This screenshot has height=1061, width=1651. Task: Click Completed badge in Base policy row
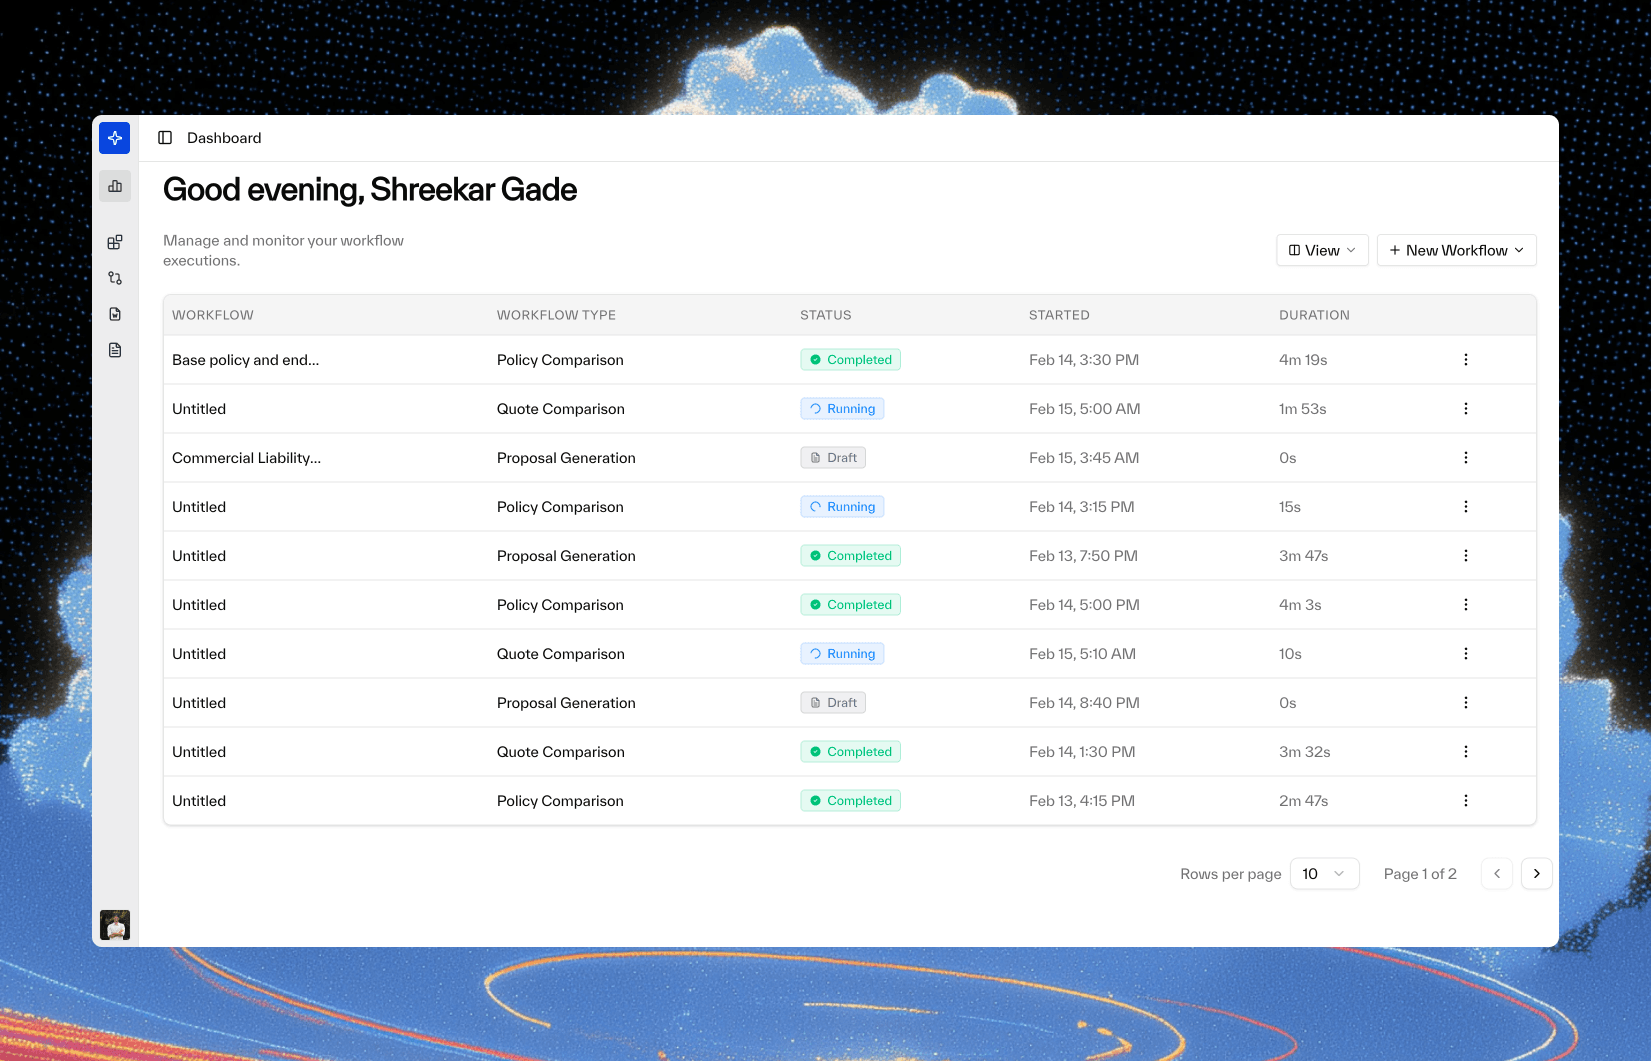pyautogui.click(x=851, y=360)
